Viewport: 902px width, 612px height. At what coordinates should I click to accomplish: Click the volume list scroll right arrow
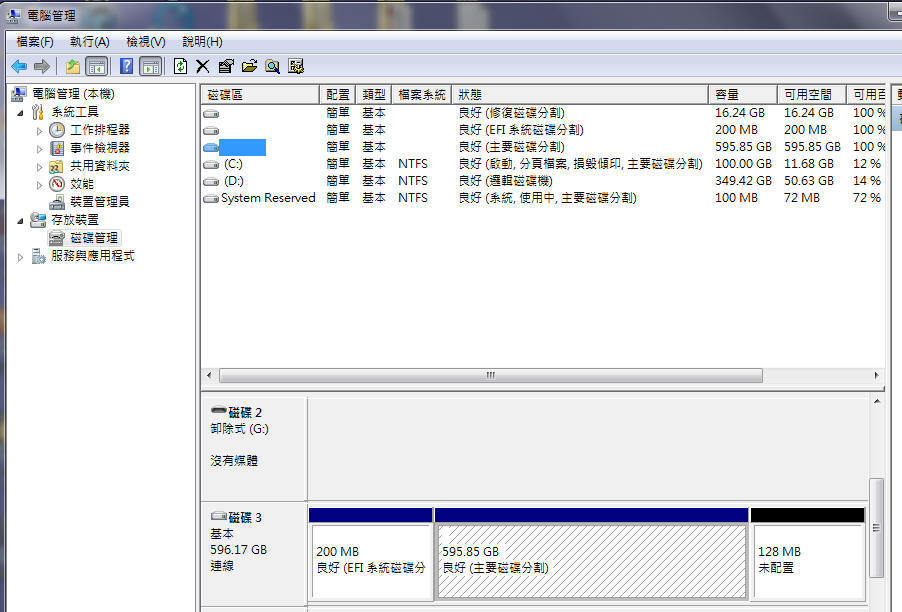pyautogui.click(x=876, y=376)
